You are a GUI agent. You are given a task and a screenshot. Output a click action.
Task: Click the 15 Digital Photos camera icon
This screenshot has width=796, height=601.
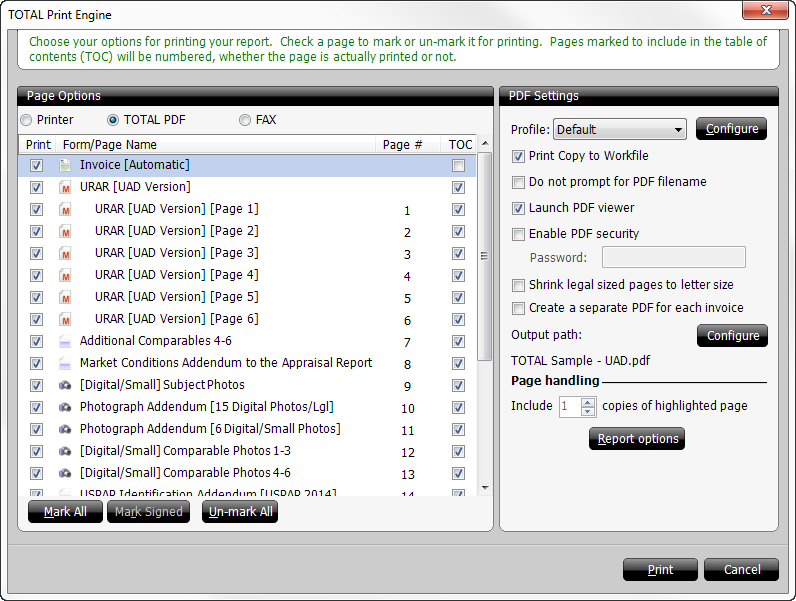click(65, 407)
